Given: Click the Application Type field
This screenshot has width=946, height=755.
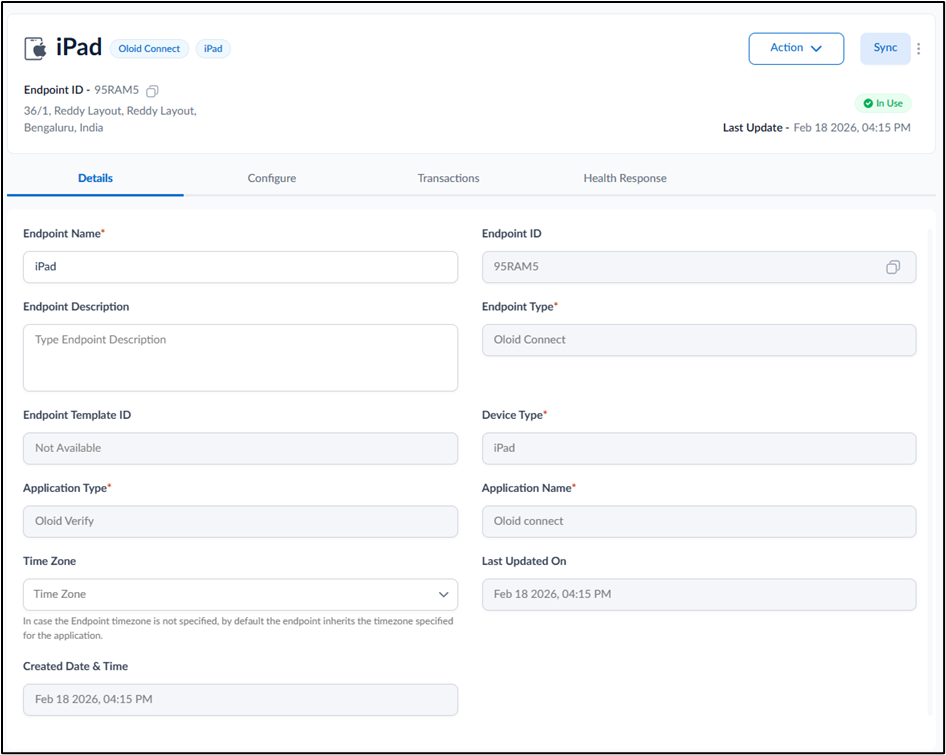Looking at the screenshot, I should (x=240, y=521).
